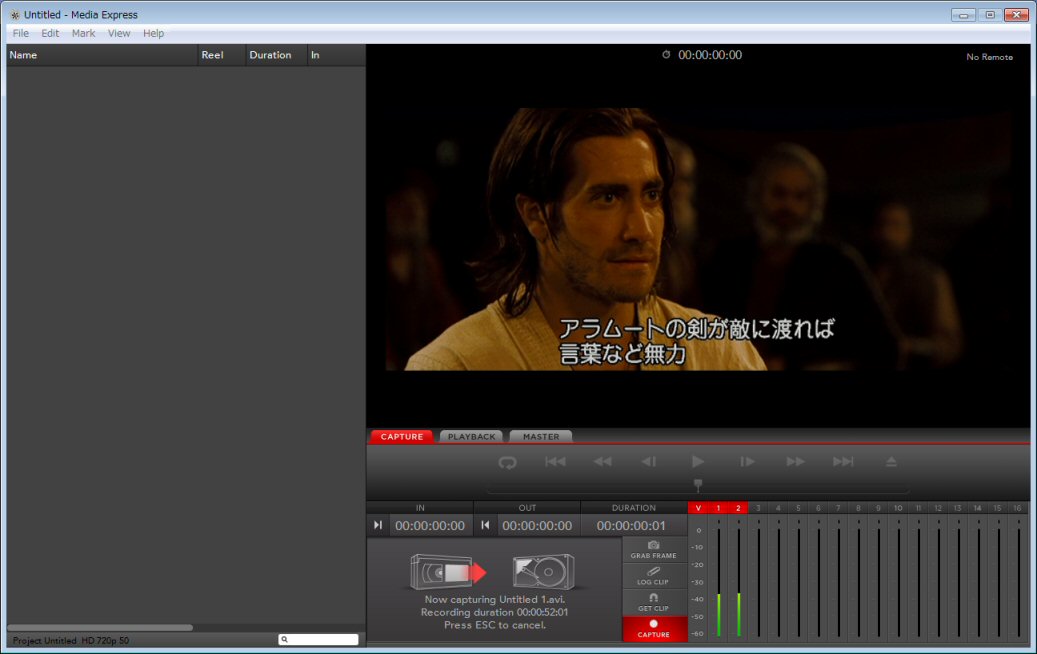Viewport: 1037px width, 654px height.
Task: Enable audio channel 5
Action: pyautogui.click(x=798, y=508)
